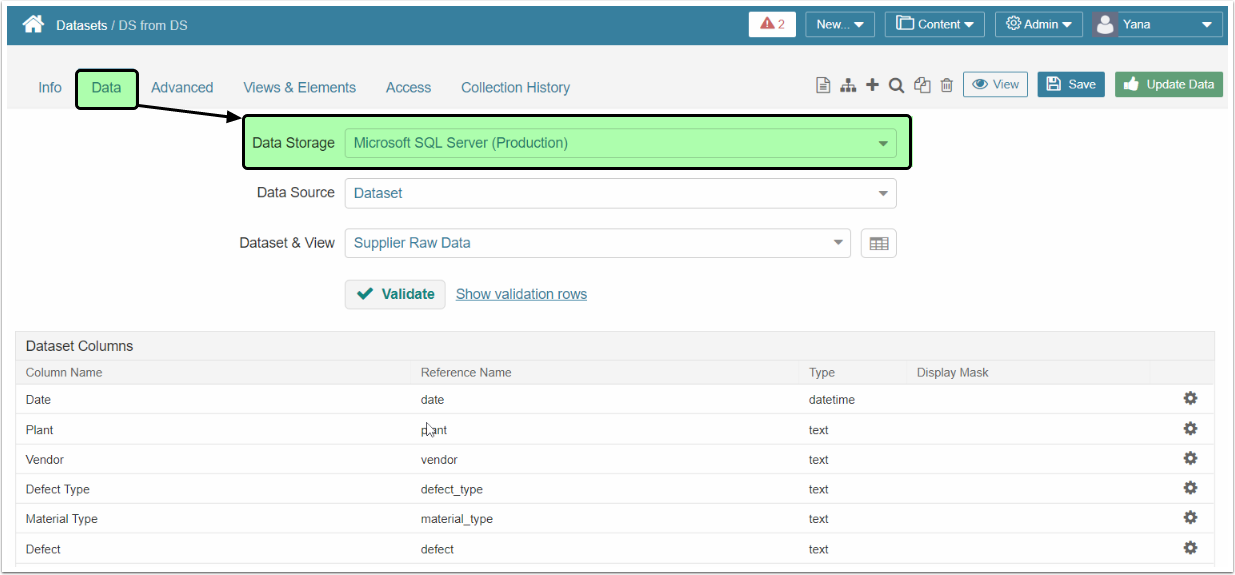Image resolution: width=1235 pixels, height=575 pixels.
Task: Expand the Data Storage dropdown
Action: click(x=620, y=143)
